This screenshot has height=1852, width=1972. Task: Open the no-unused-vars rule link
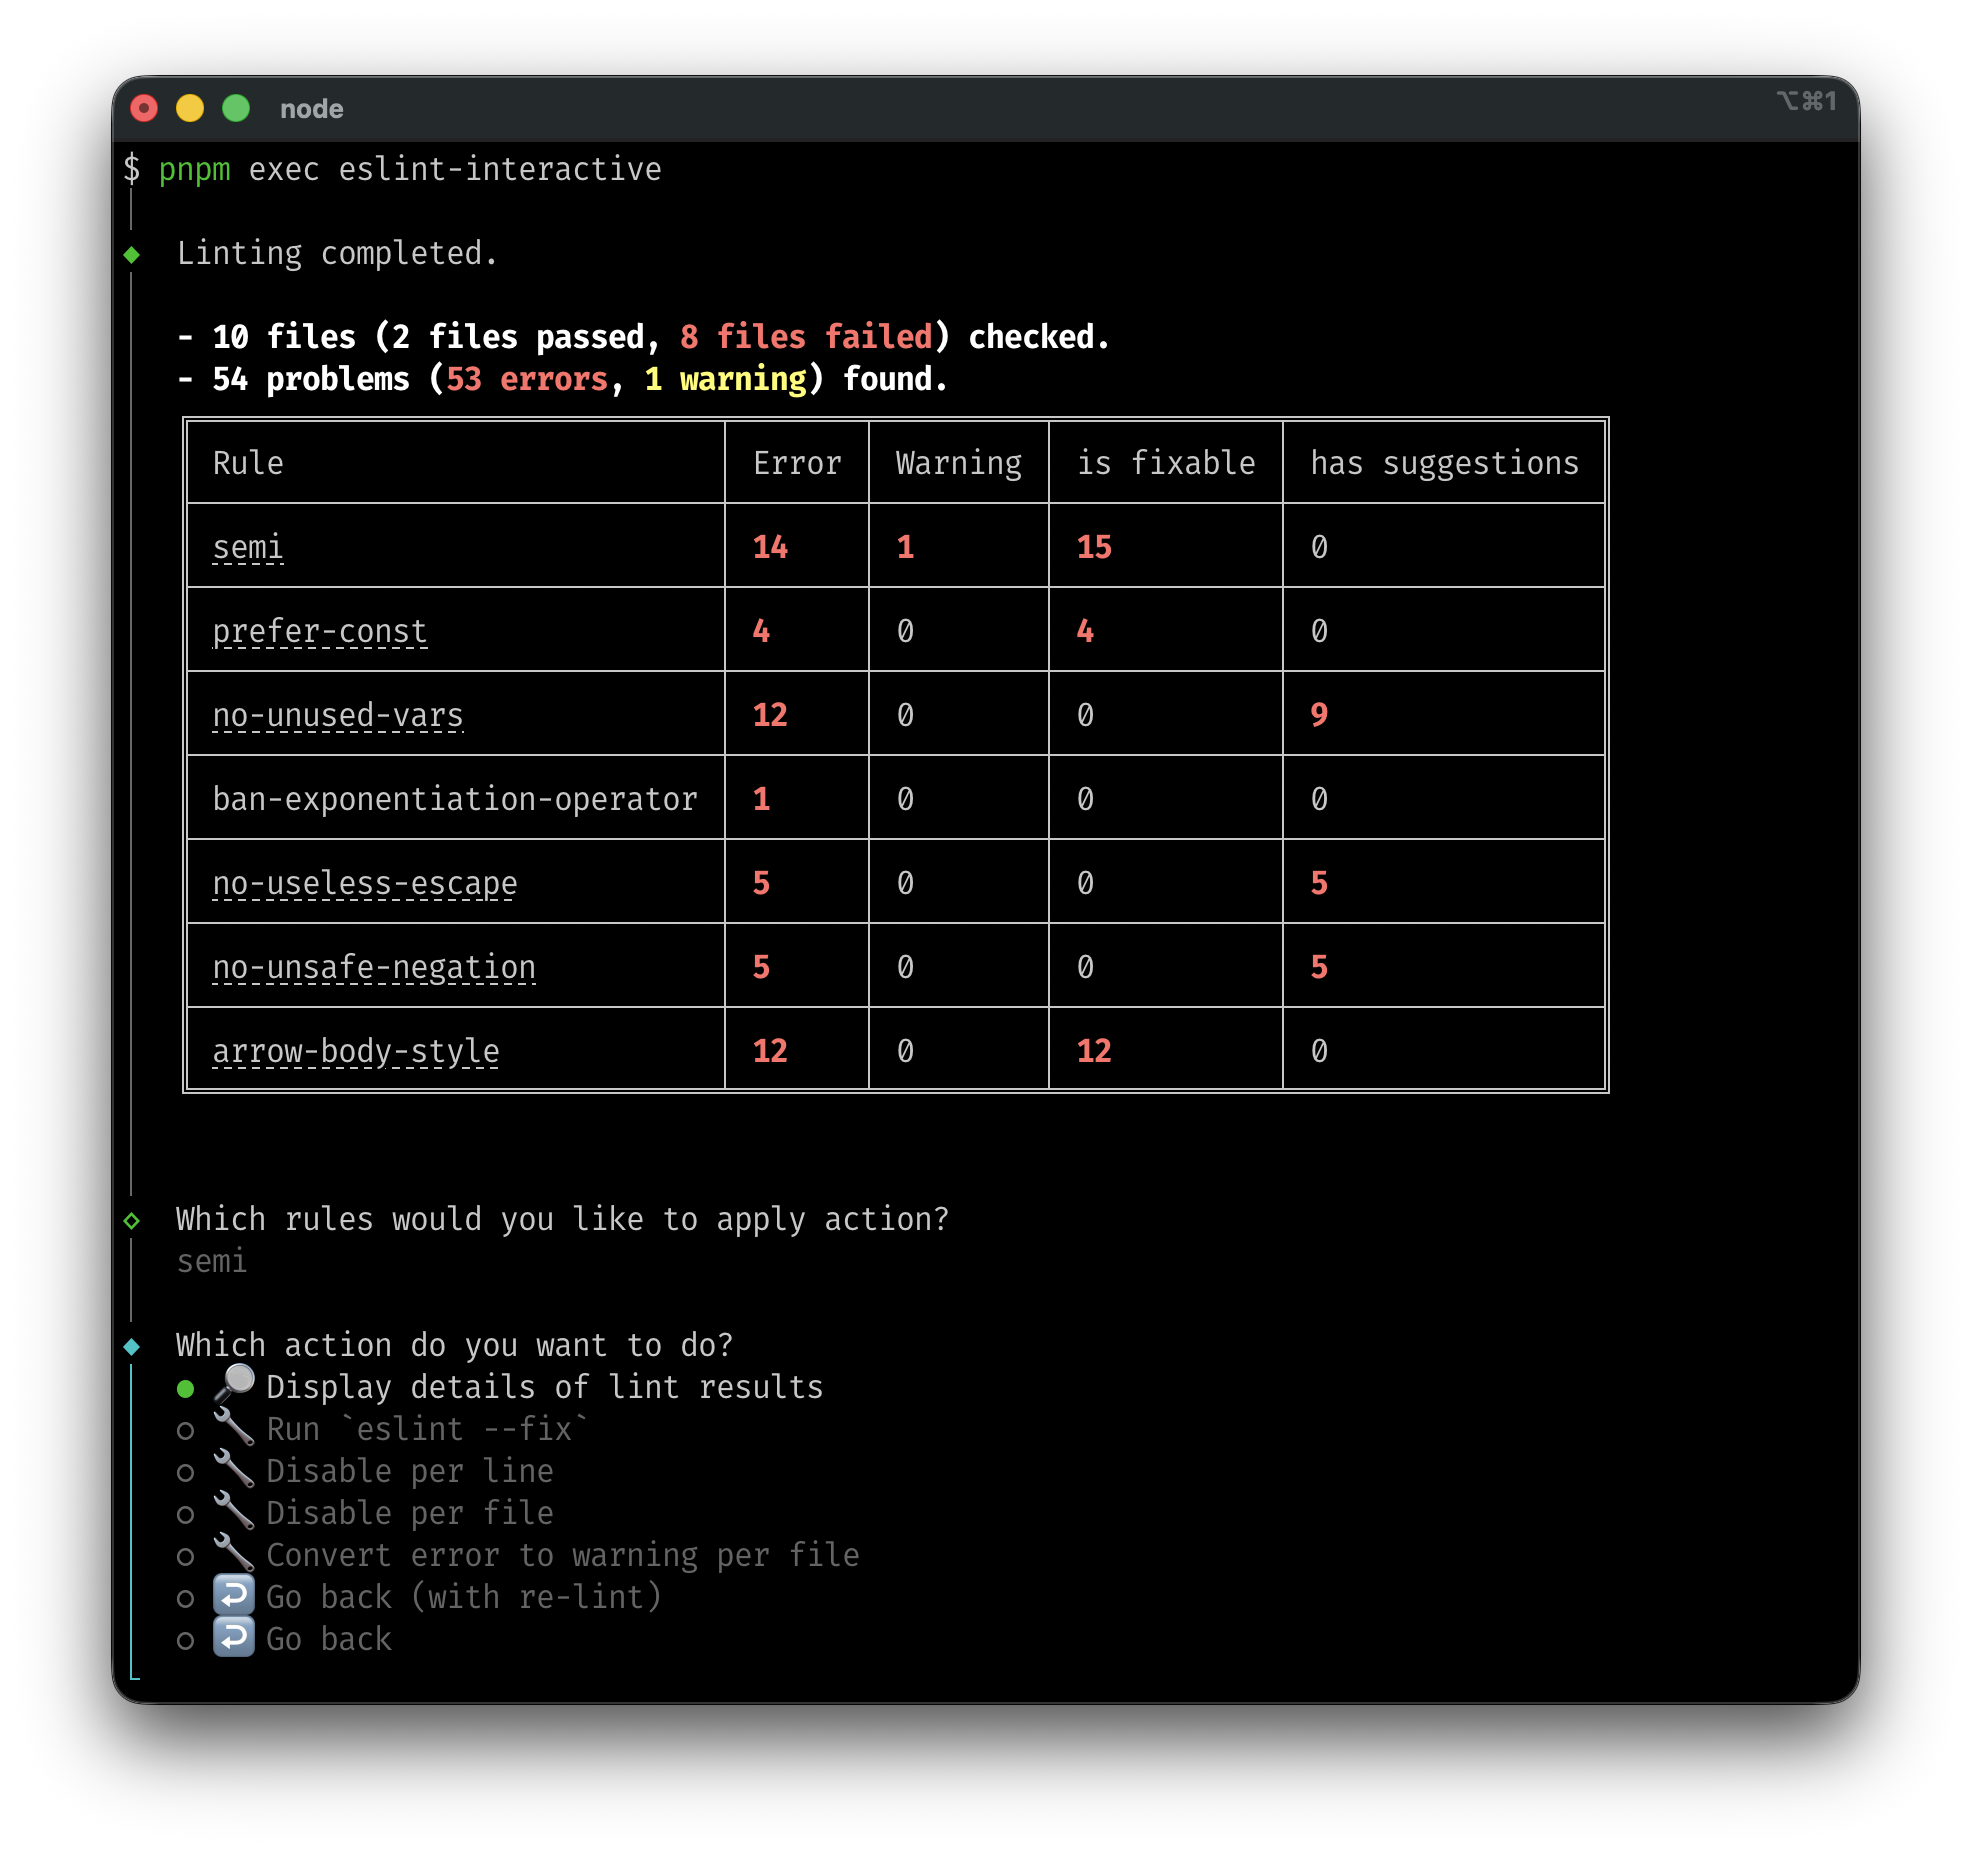[338, 715]
